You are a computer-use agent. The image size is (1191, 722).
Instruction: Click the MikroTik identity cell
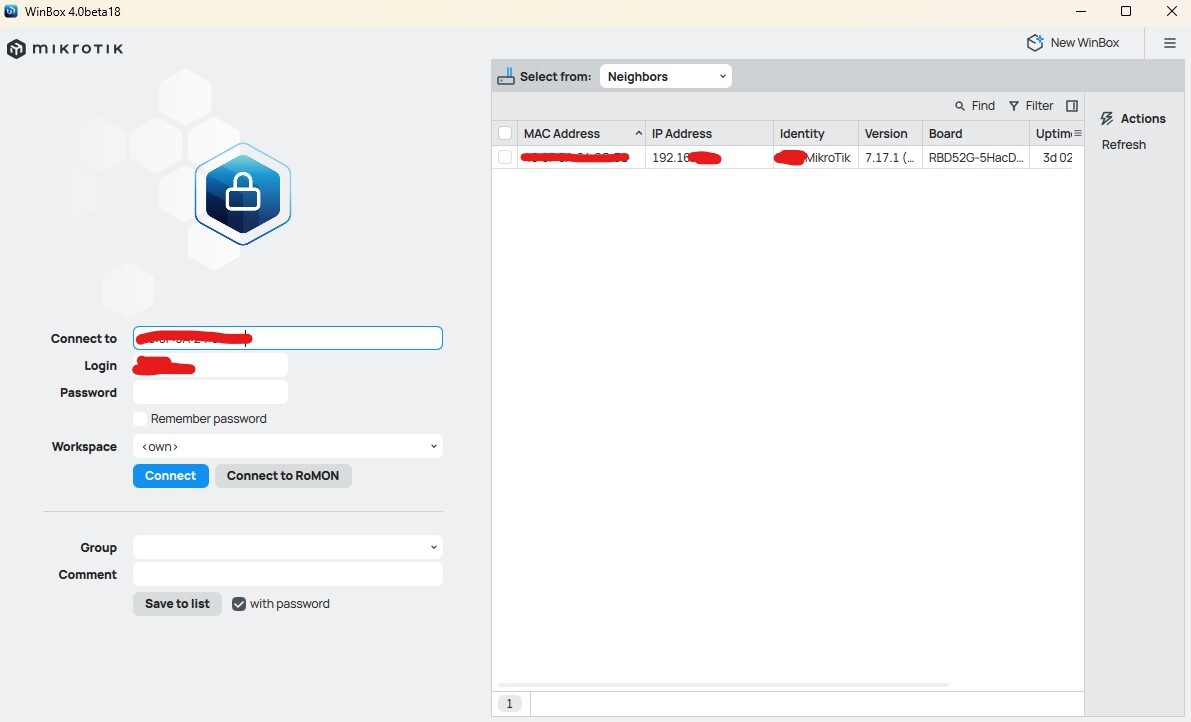point(816,158)
